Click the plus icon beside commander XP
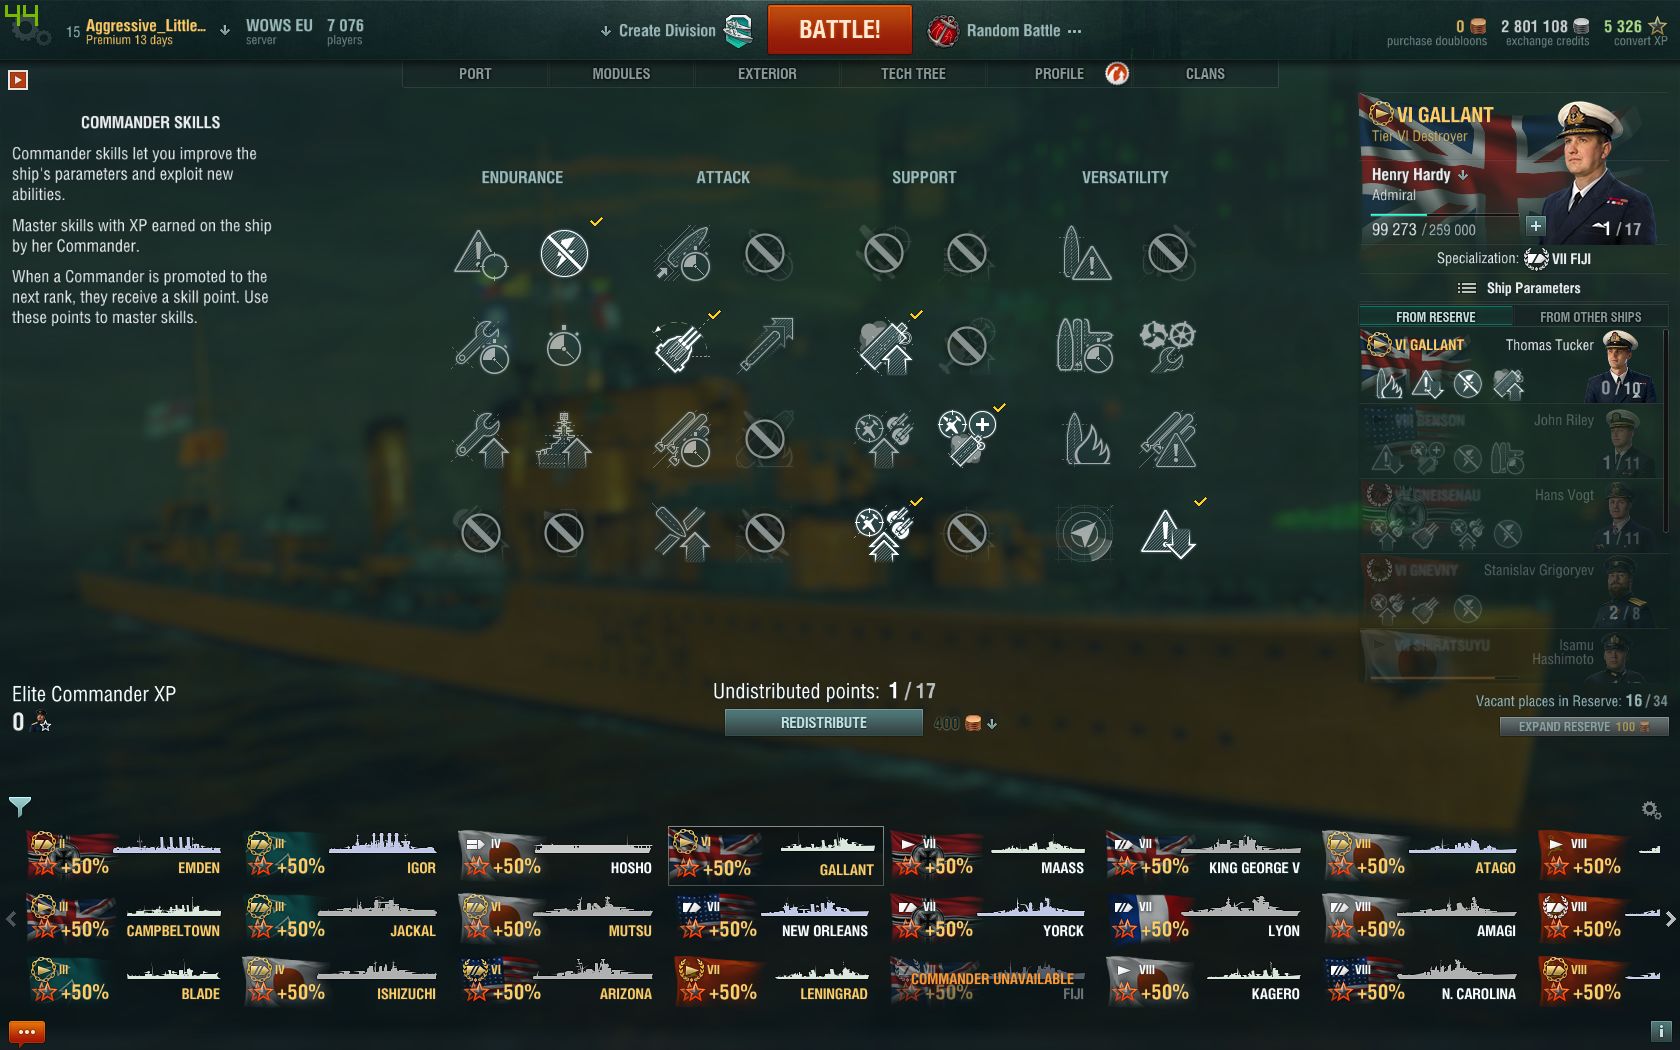1680x1050 pixels. coord(1536,226)
